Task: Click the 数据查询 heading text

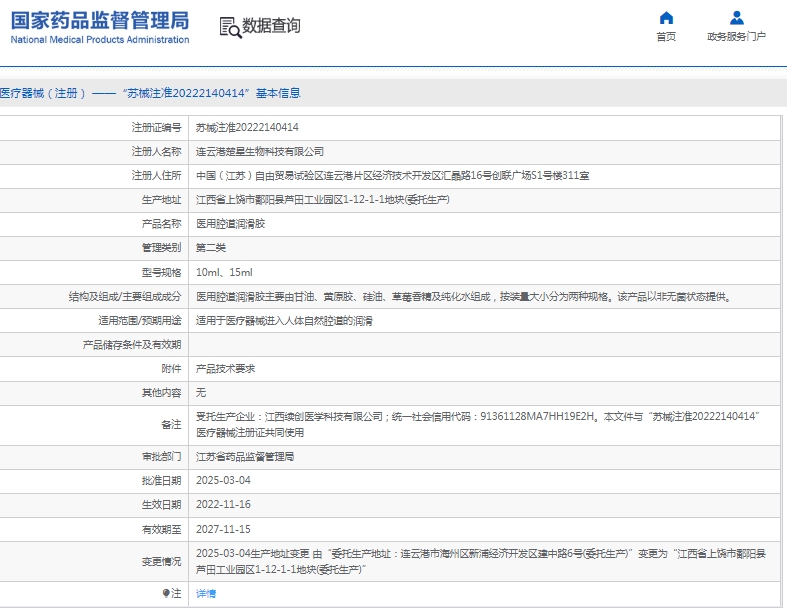Action: (272, 26)
